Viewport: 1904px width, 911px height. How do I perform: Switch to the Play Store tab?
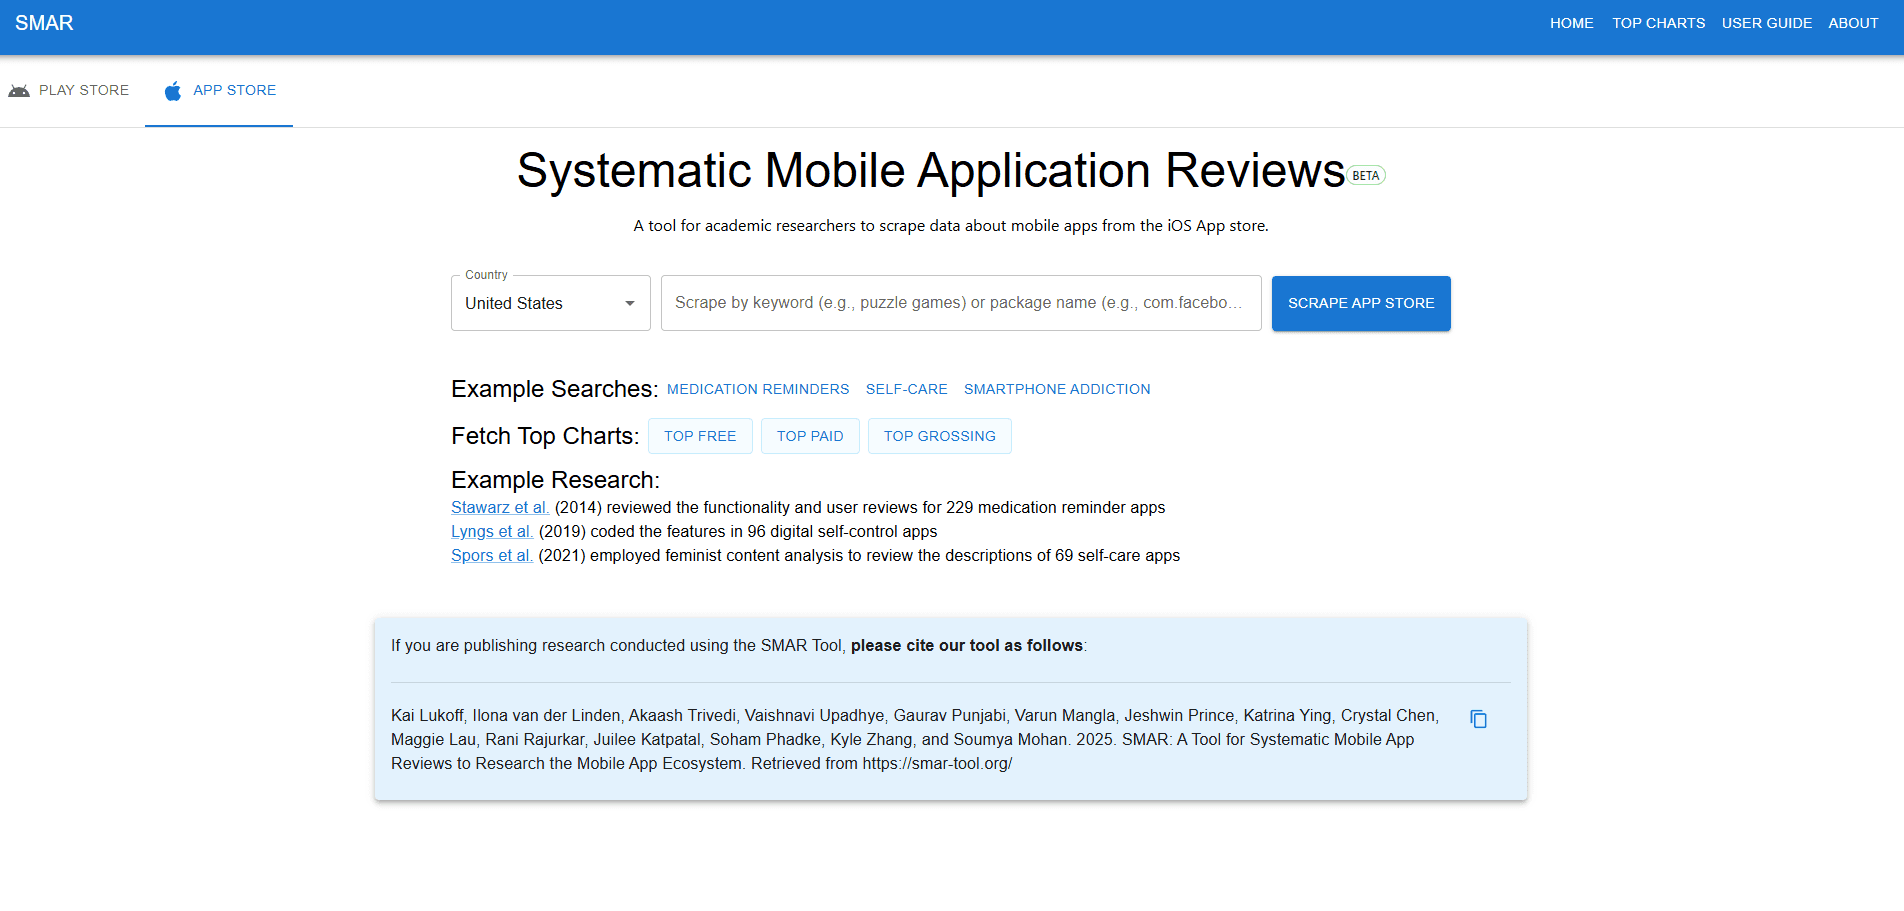coord(83,91)
